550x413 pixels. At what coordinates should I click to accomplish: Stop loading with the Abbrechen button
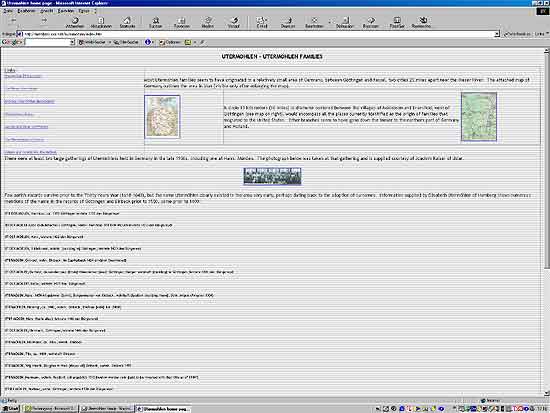(75, 22)
